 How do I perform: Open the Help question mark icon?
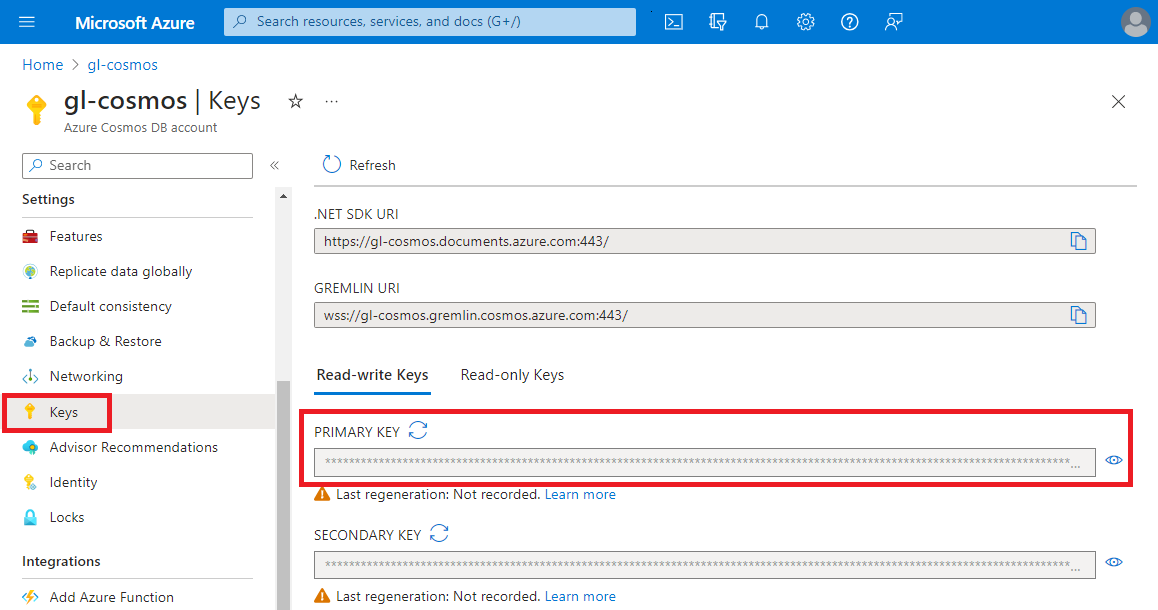[x=849, y=22]
